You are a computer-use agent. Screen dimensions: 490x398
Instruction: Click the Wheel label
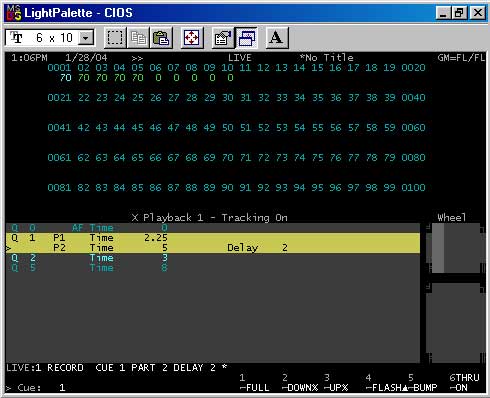(452, 218)
